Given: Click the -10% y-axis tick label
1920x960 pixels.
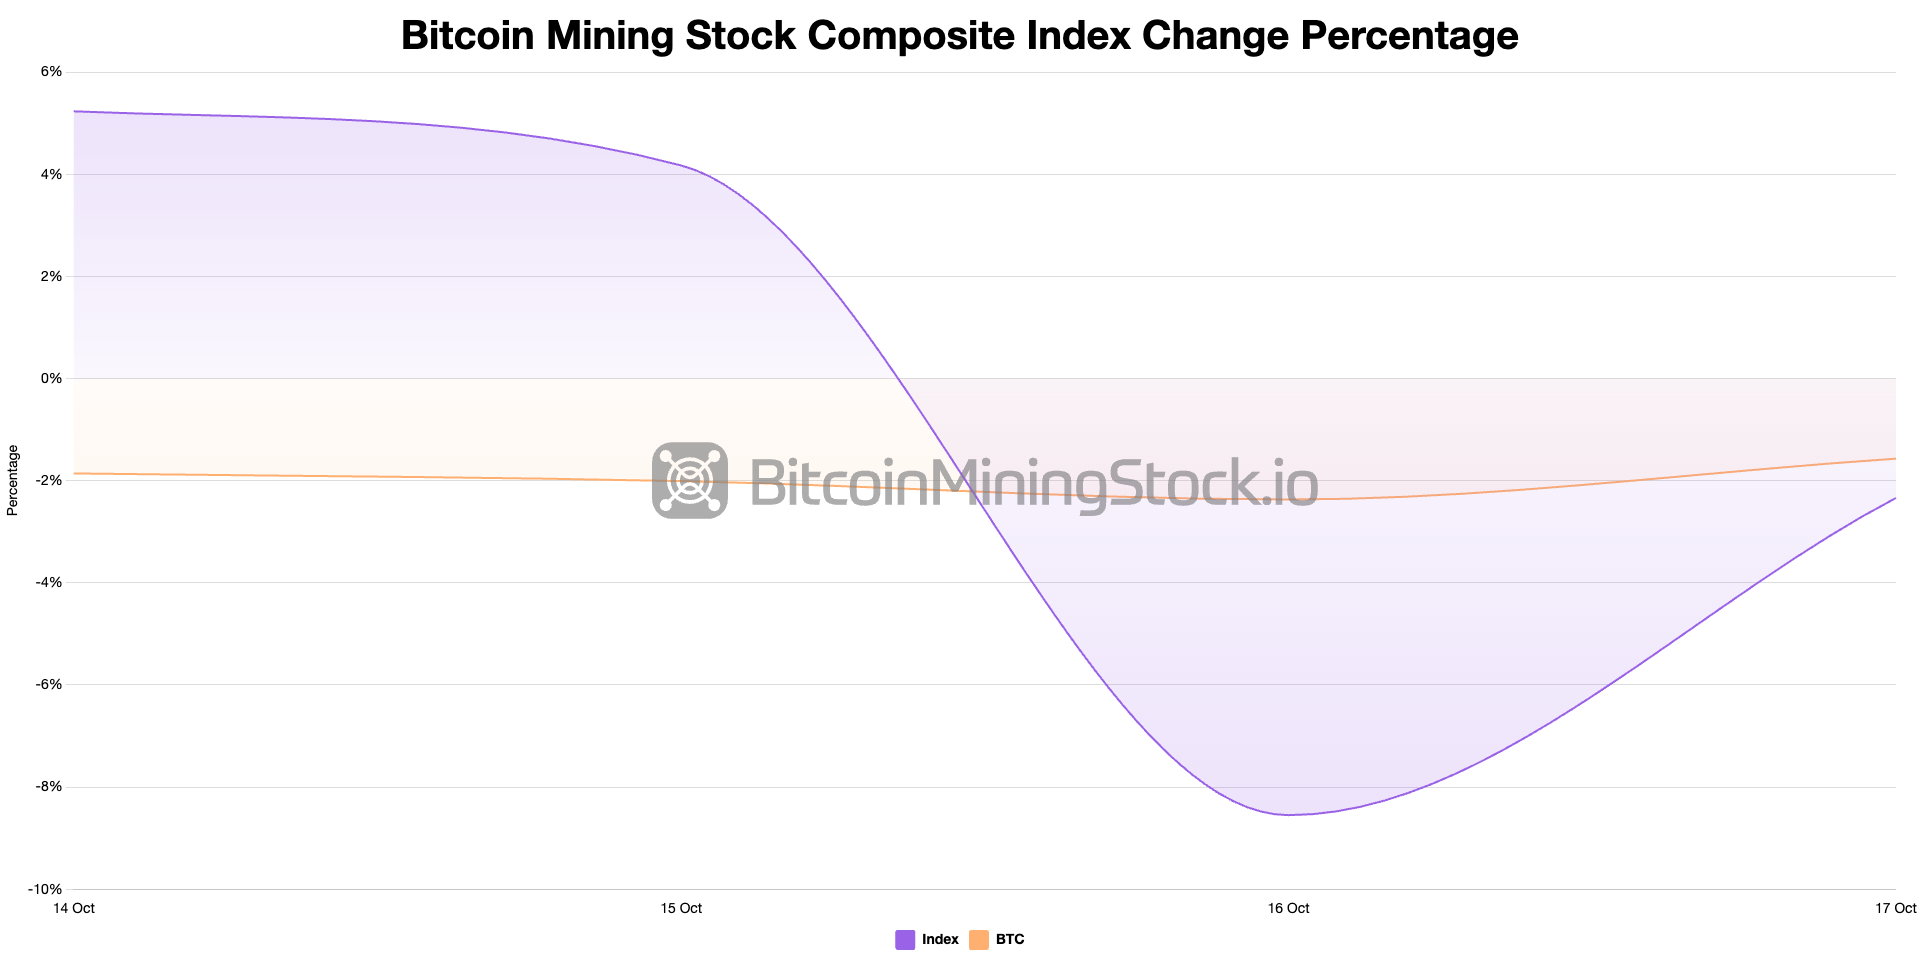Looking at the screenshot, I should (x=45, y=889).
